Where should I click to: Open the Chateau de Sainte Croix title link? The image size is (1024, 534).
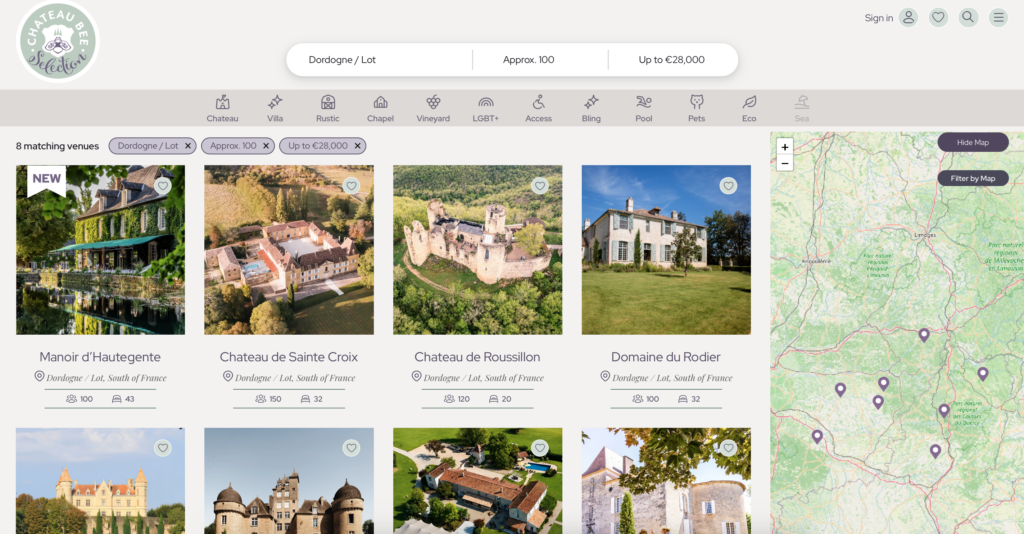click(289, 357)
